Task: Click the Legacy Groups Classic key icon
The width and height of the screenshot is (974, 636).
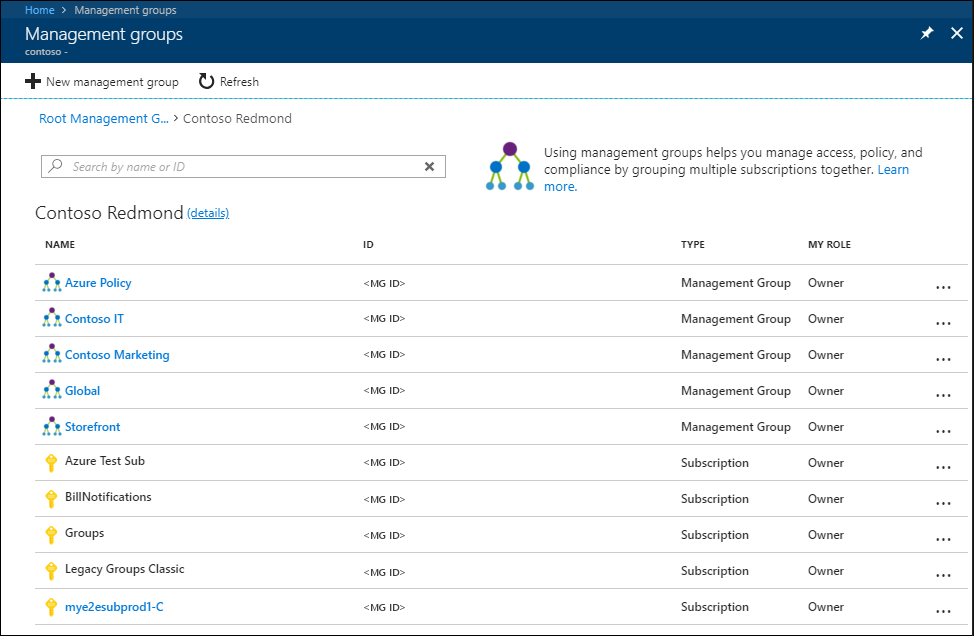Action: coord(52,571)
